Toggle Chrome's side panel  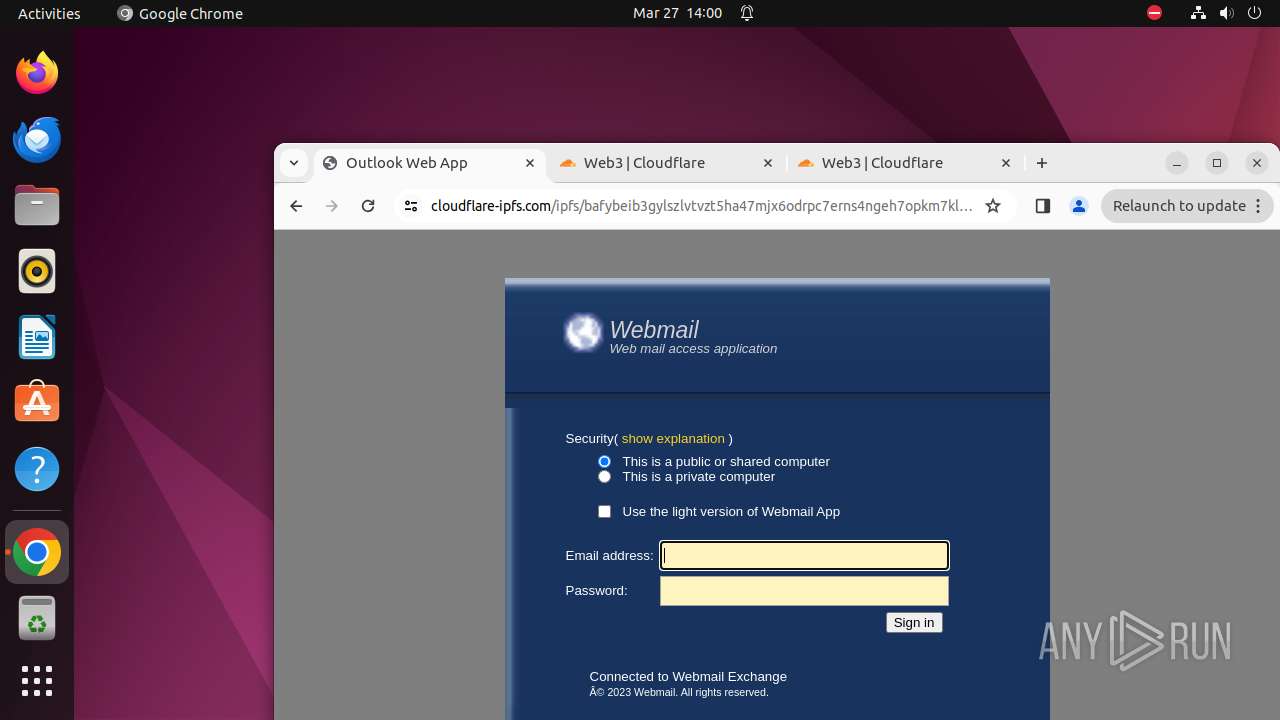[x=1043, y=206]
